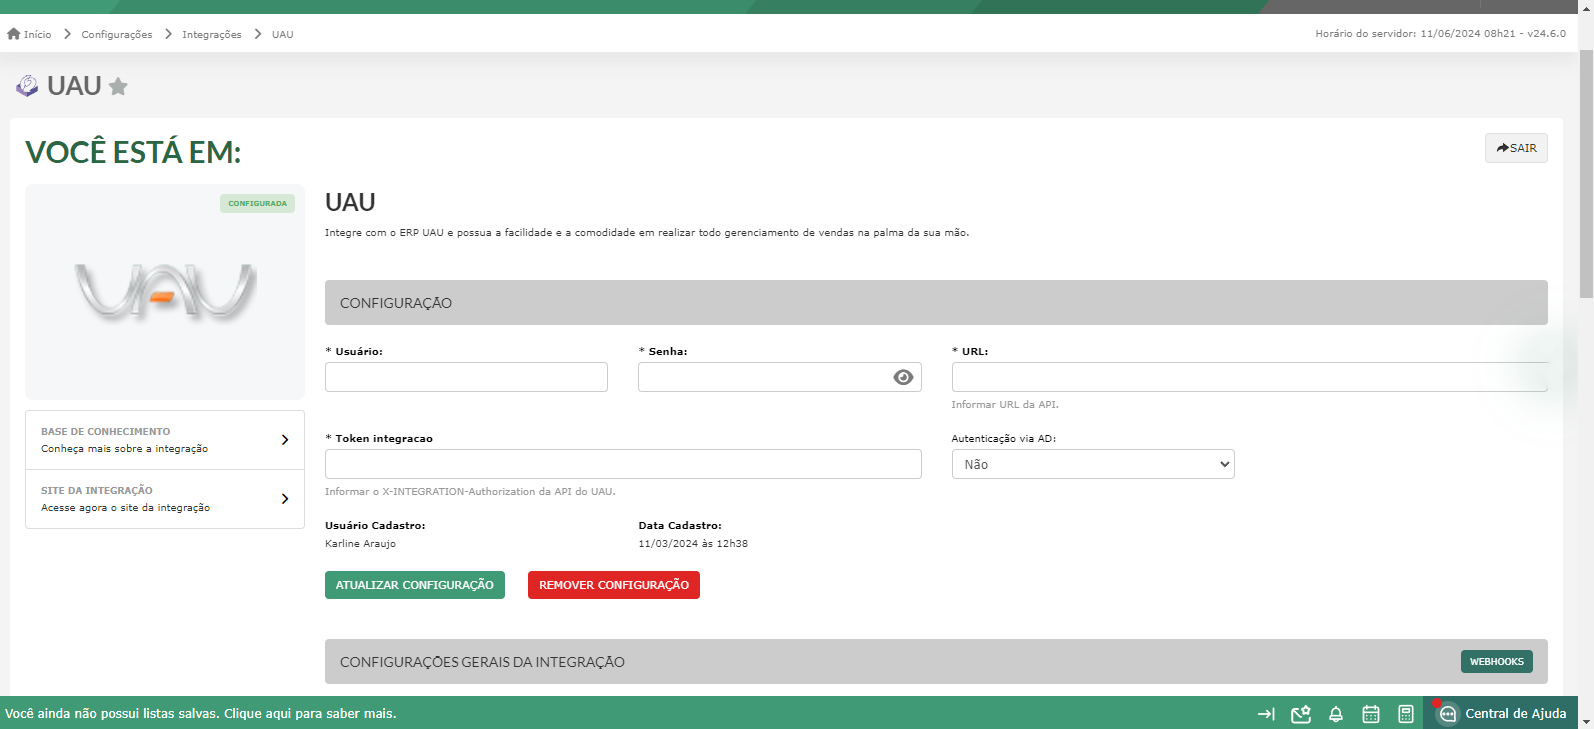Click the '11/03/2024 às 12h38' date text
The width and height of the screenshot is (1594, 729).
693,544
